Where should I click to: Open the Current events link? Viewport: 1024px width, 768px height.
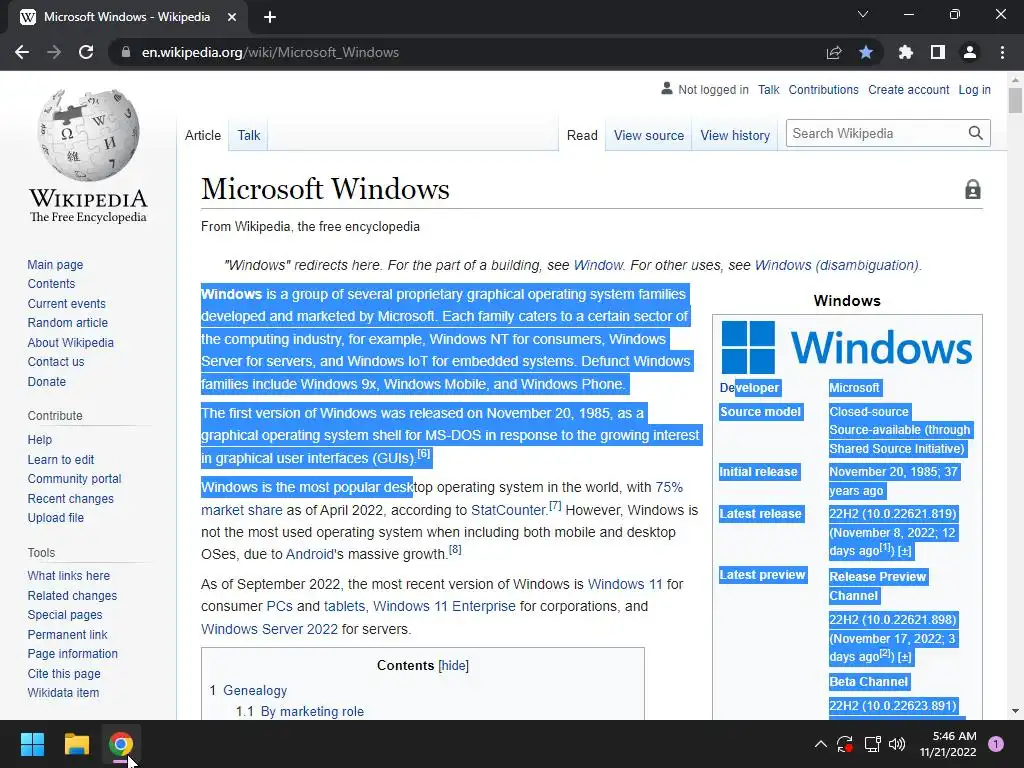pos(66,304)
